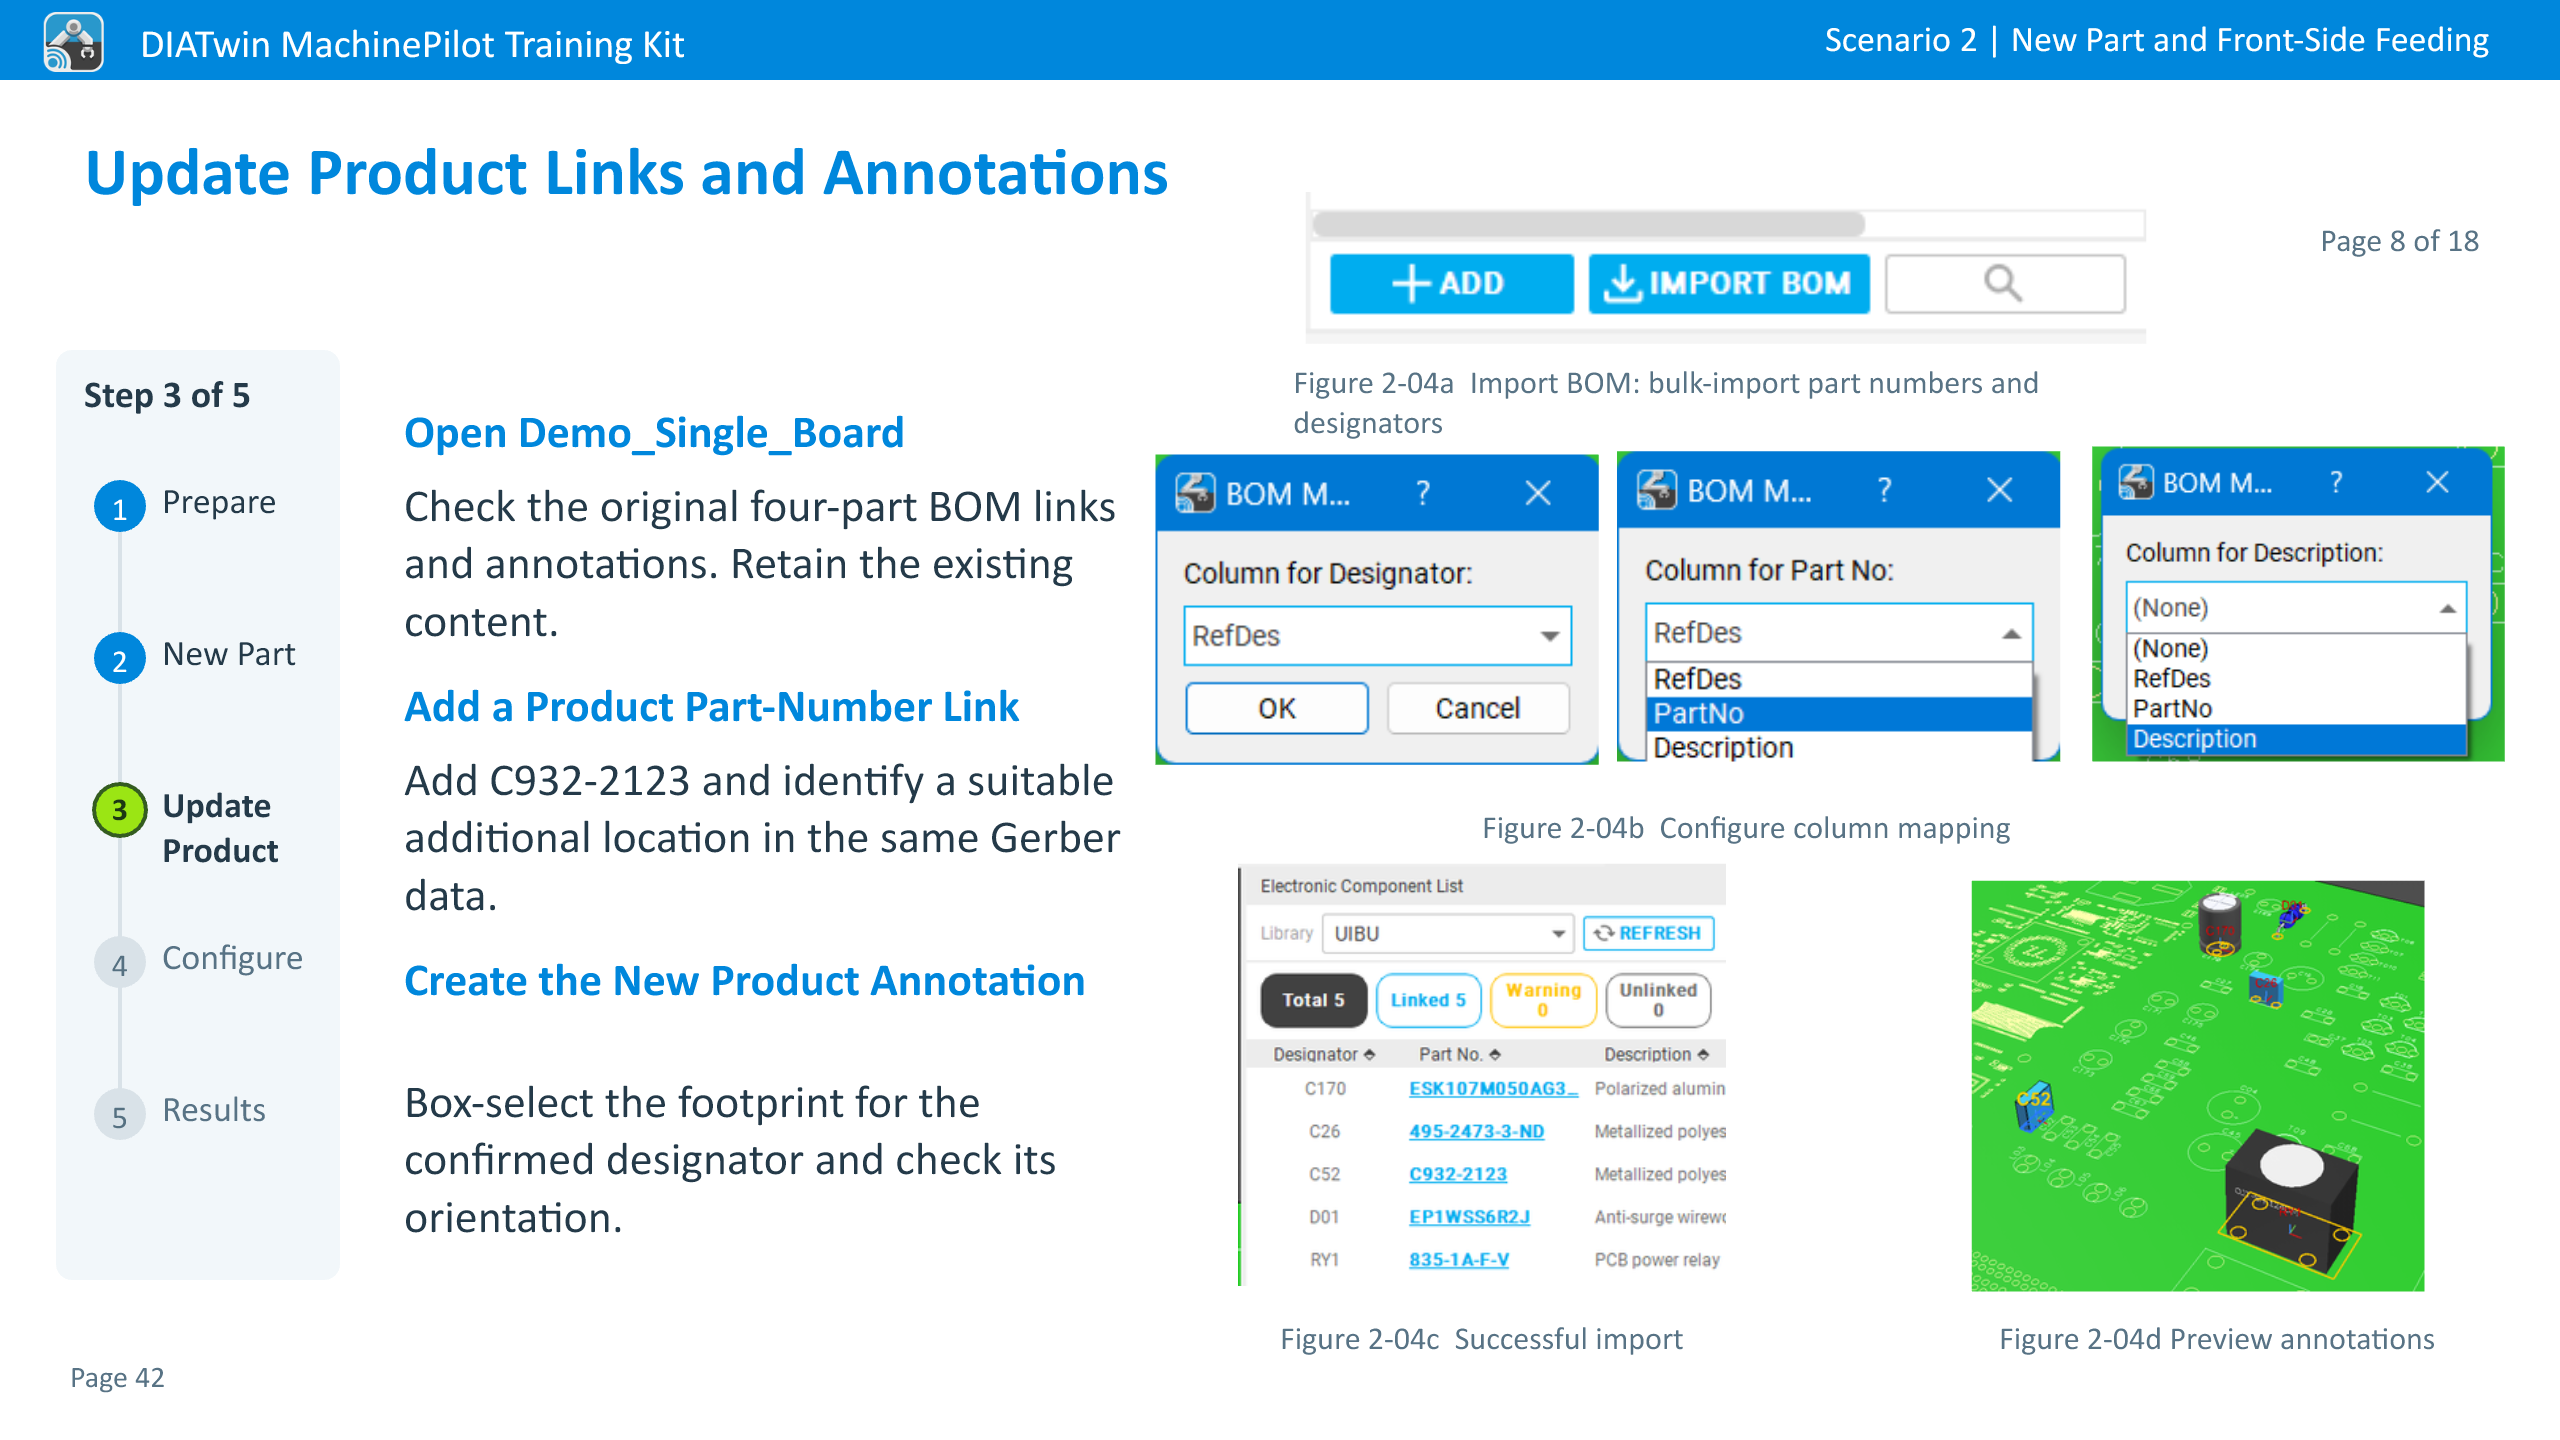
Task: Open part link 835-1A-F-V
Action: [1459, 1261]
